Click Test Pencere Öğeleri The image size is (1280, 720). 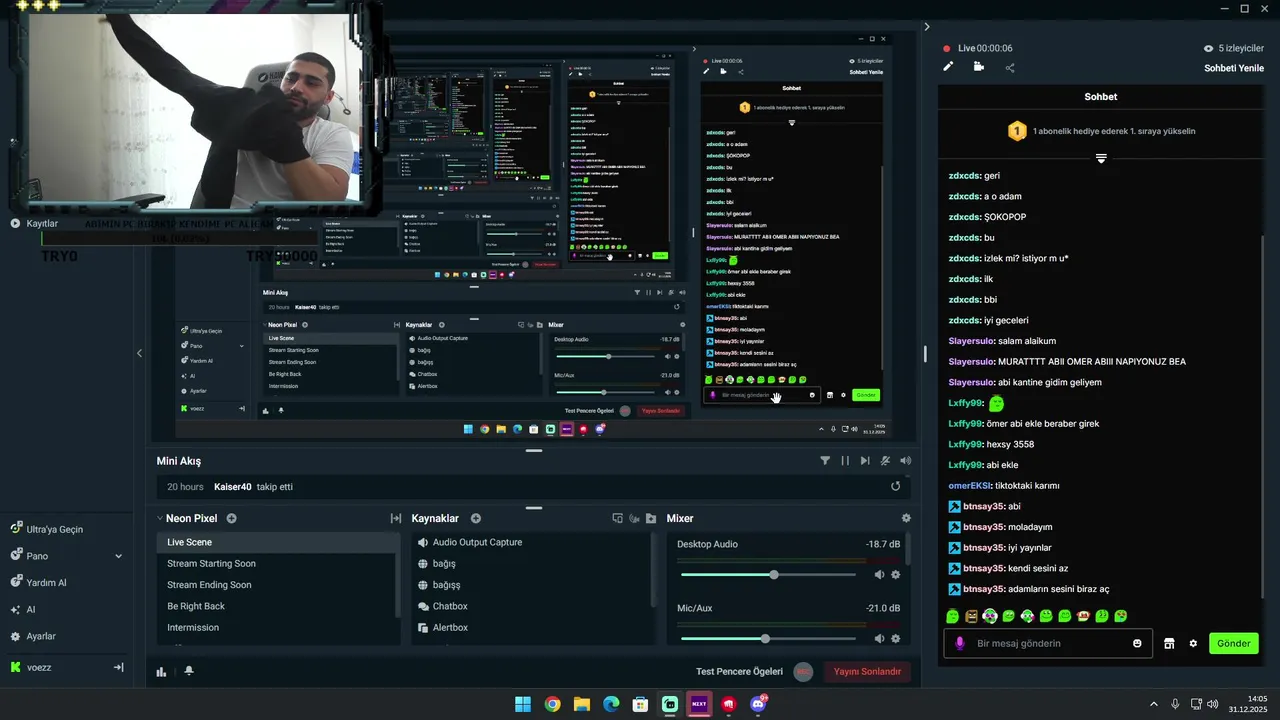739,671
